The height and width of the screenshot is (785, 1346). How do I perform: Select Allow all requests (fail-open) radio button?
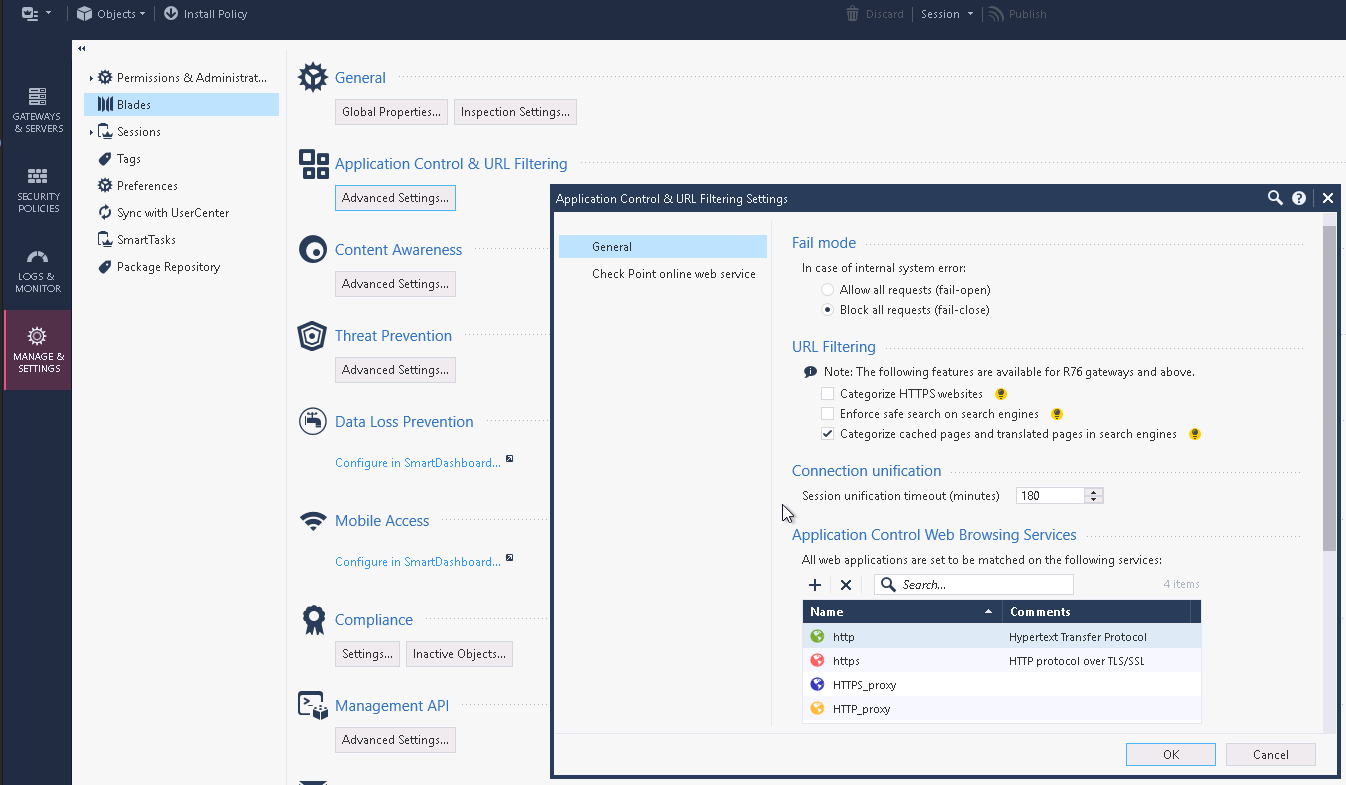[827, 290]
